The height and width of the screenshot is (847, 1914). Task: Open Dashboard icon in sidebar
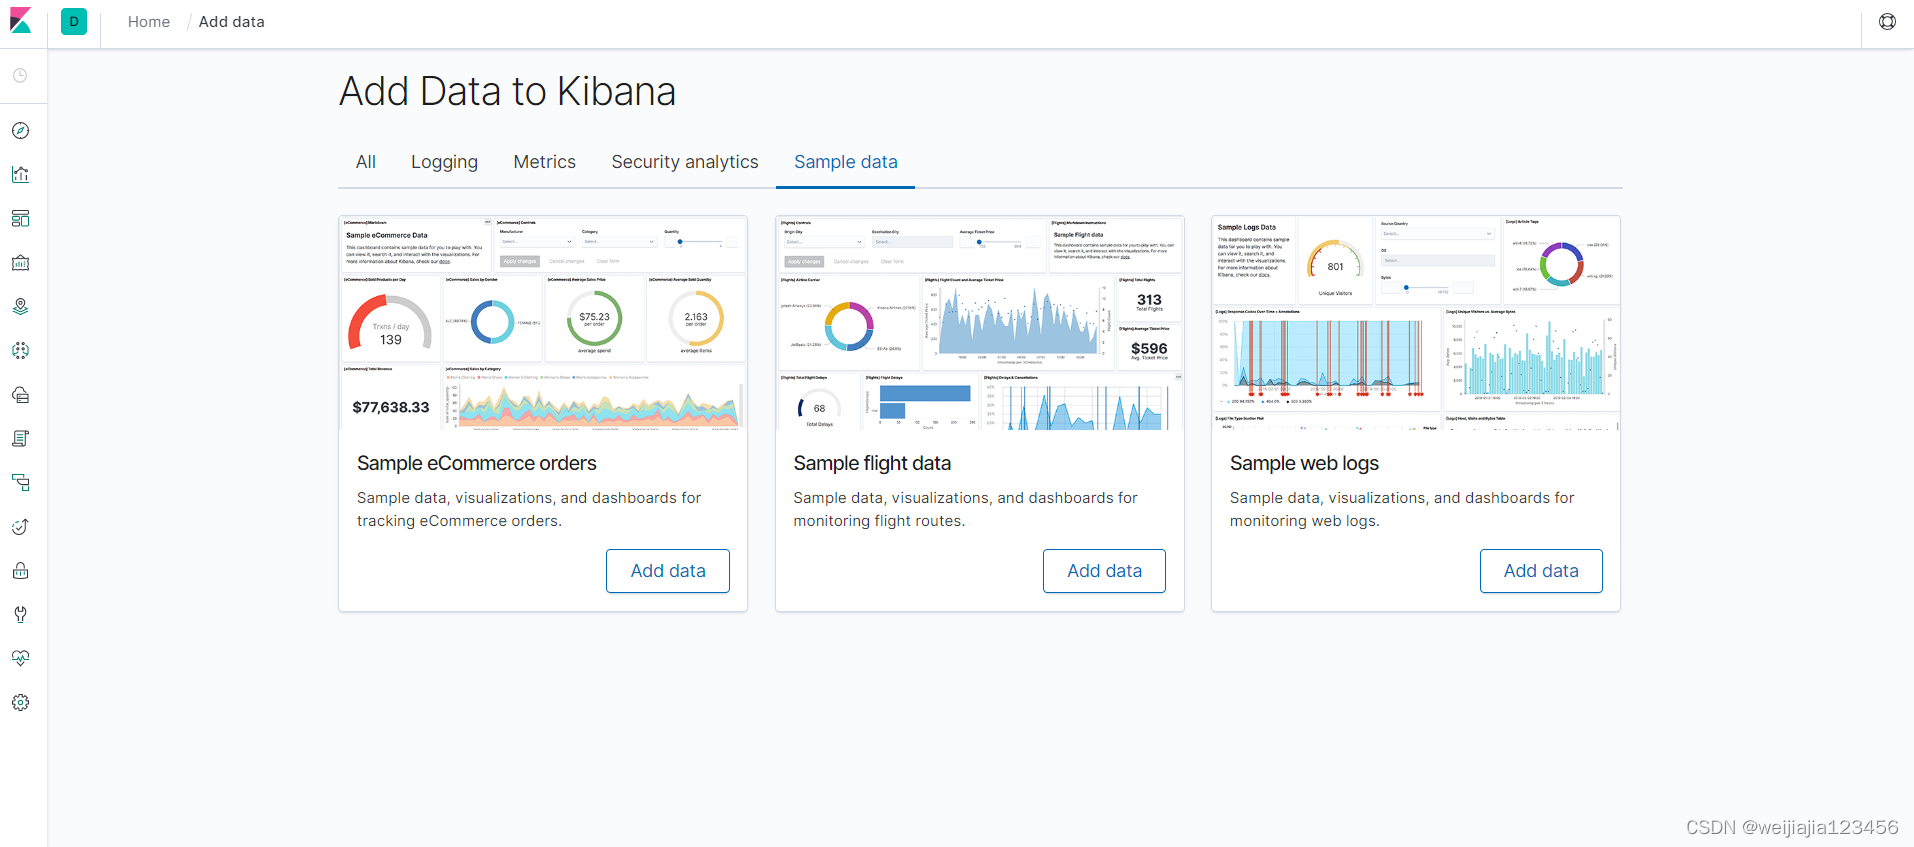pyautogui.click(x=20, y=219)
